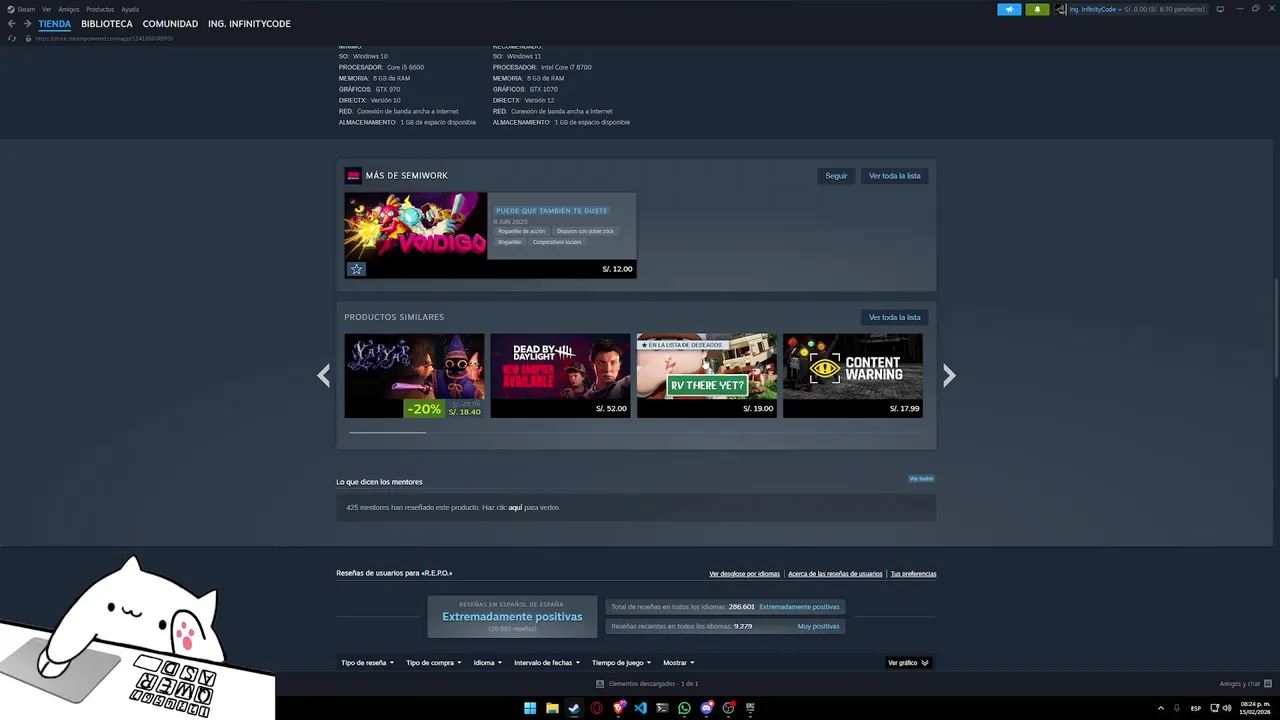Switch to the TIENDA tab
Viewport: 1280px width, 720px height.
[55, 24]
